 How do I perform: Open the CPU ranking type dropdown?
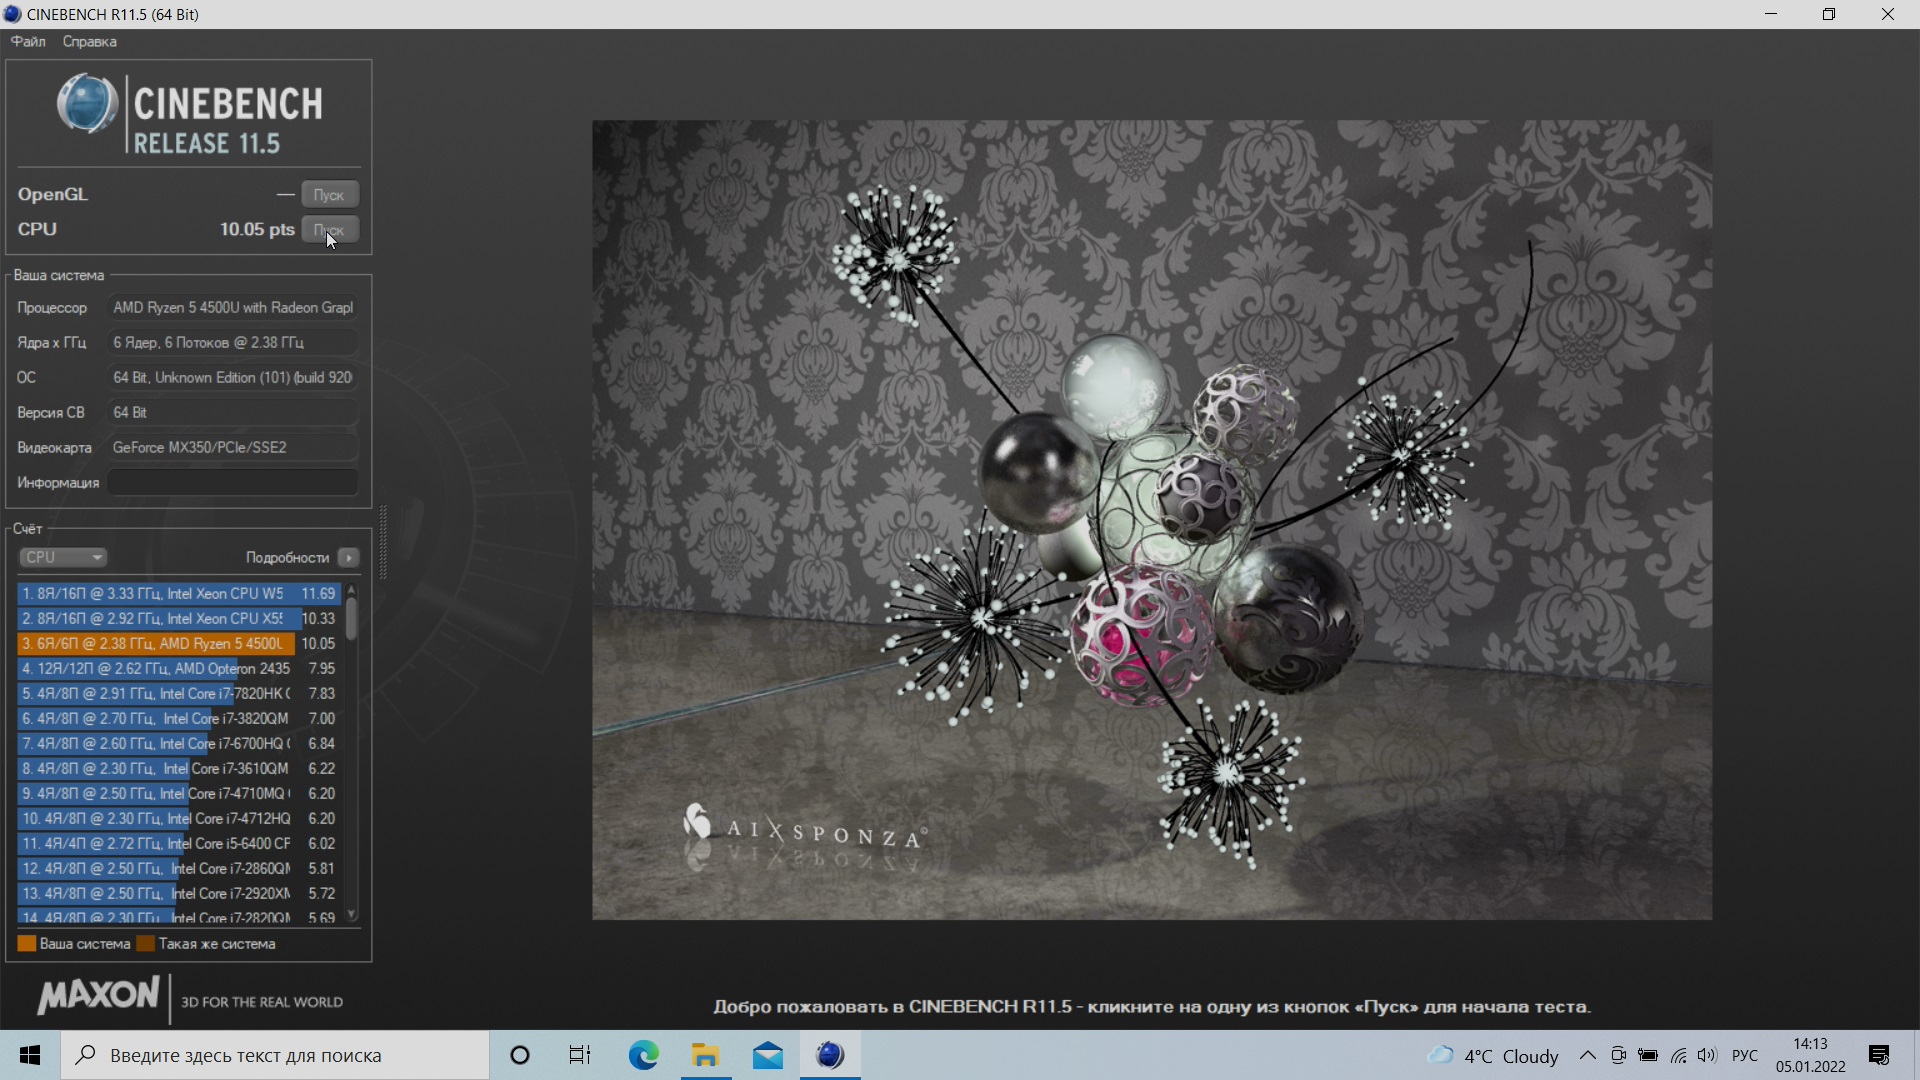pyautogui.click(x=63, y=557)
